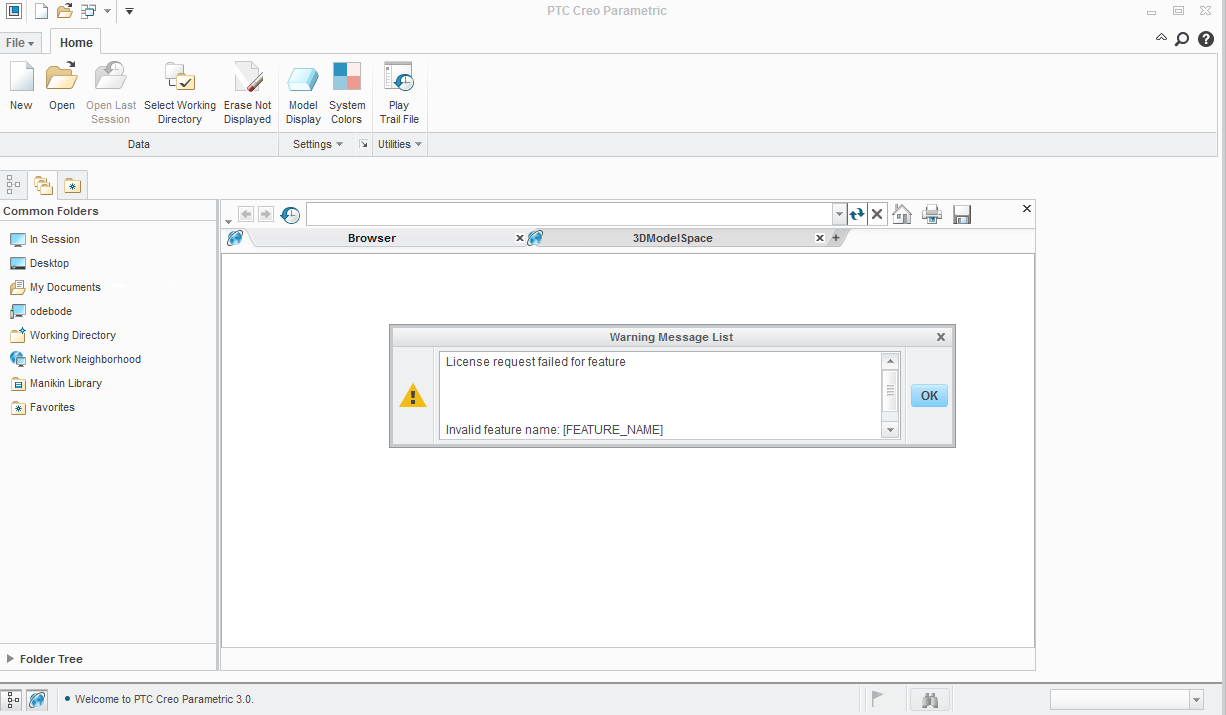Screen dimensions: 1226x715
Task: Click into the browser address field
Action: click(569, 214)
